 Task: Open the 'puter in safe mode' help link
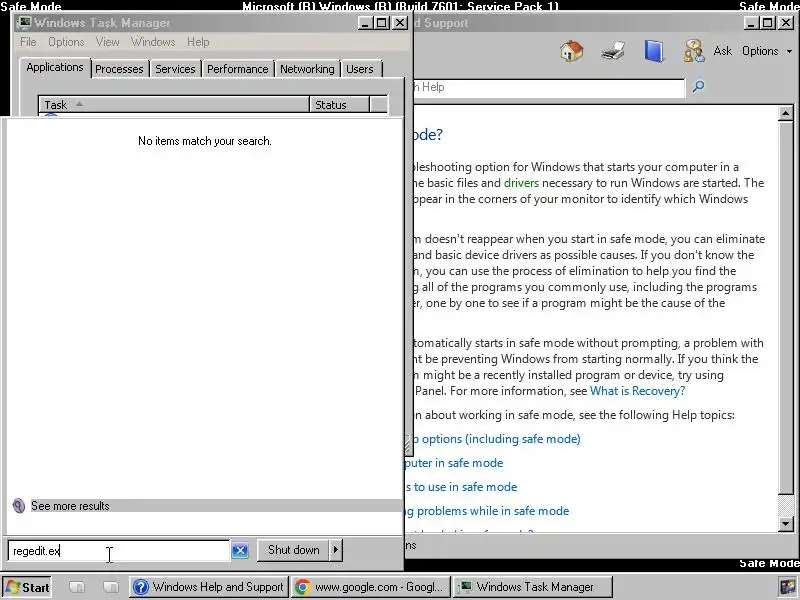click(453, 463)
